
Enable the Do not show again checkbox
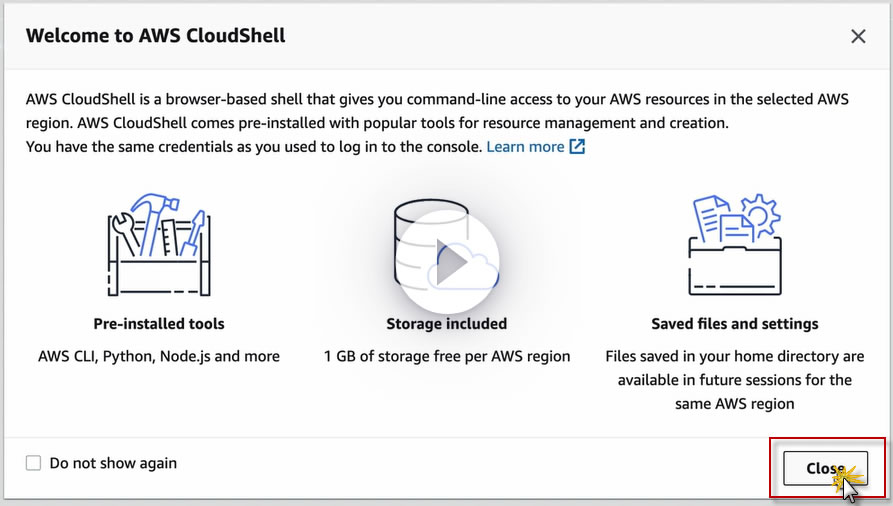34,463
